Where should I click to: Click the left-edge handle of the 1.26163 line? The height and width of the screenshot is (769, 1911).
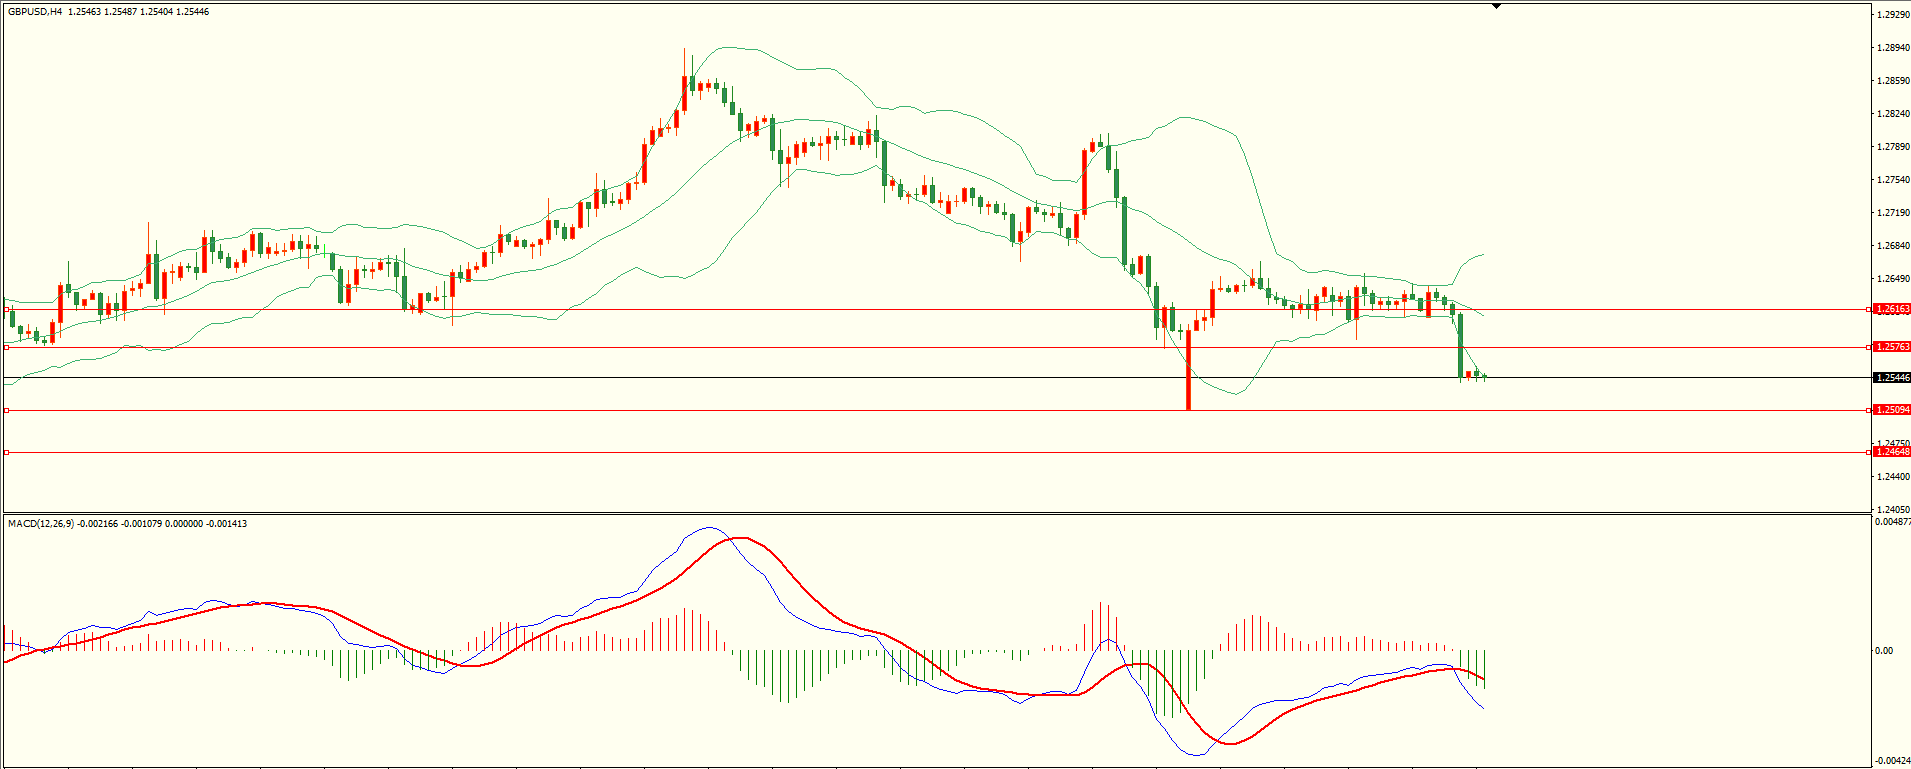click(x=7, y=310)
